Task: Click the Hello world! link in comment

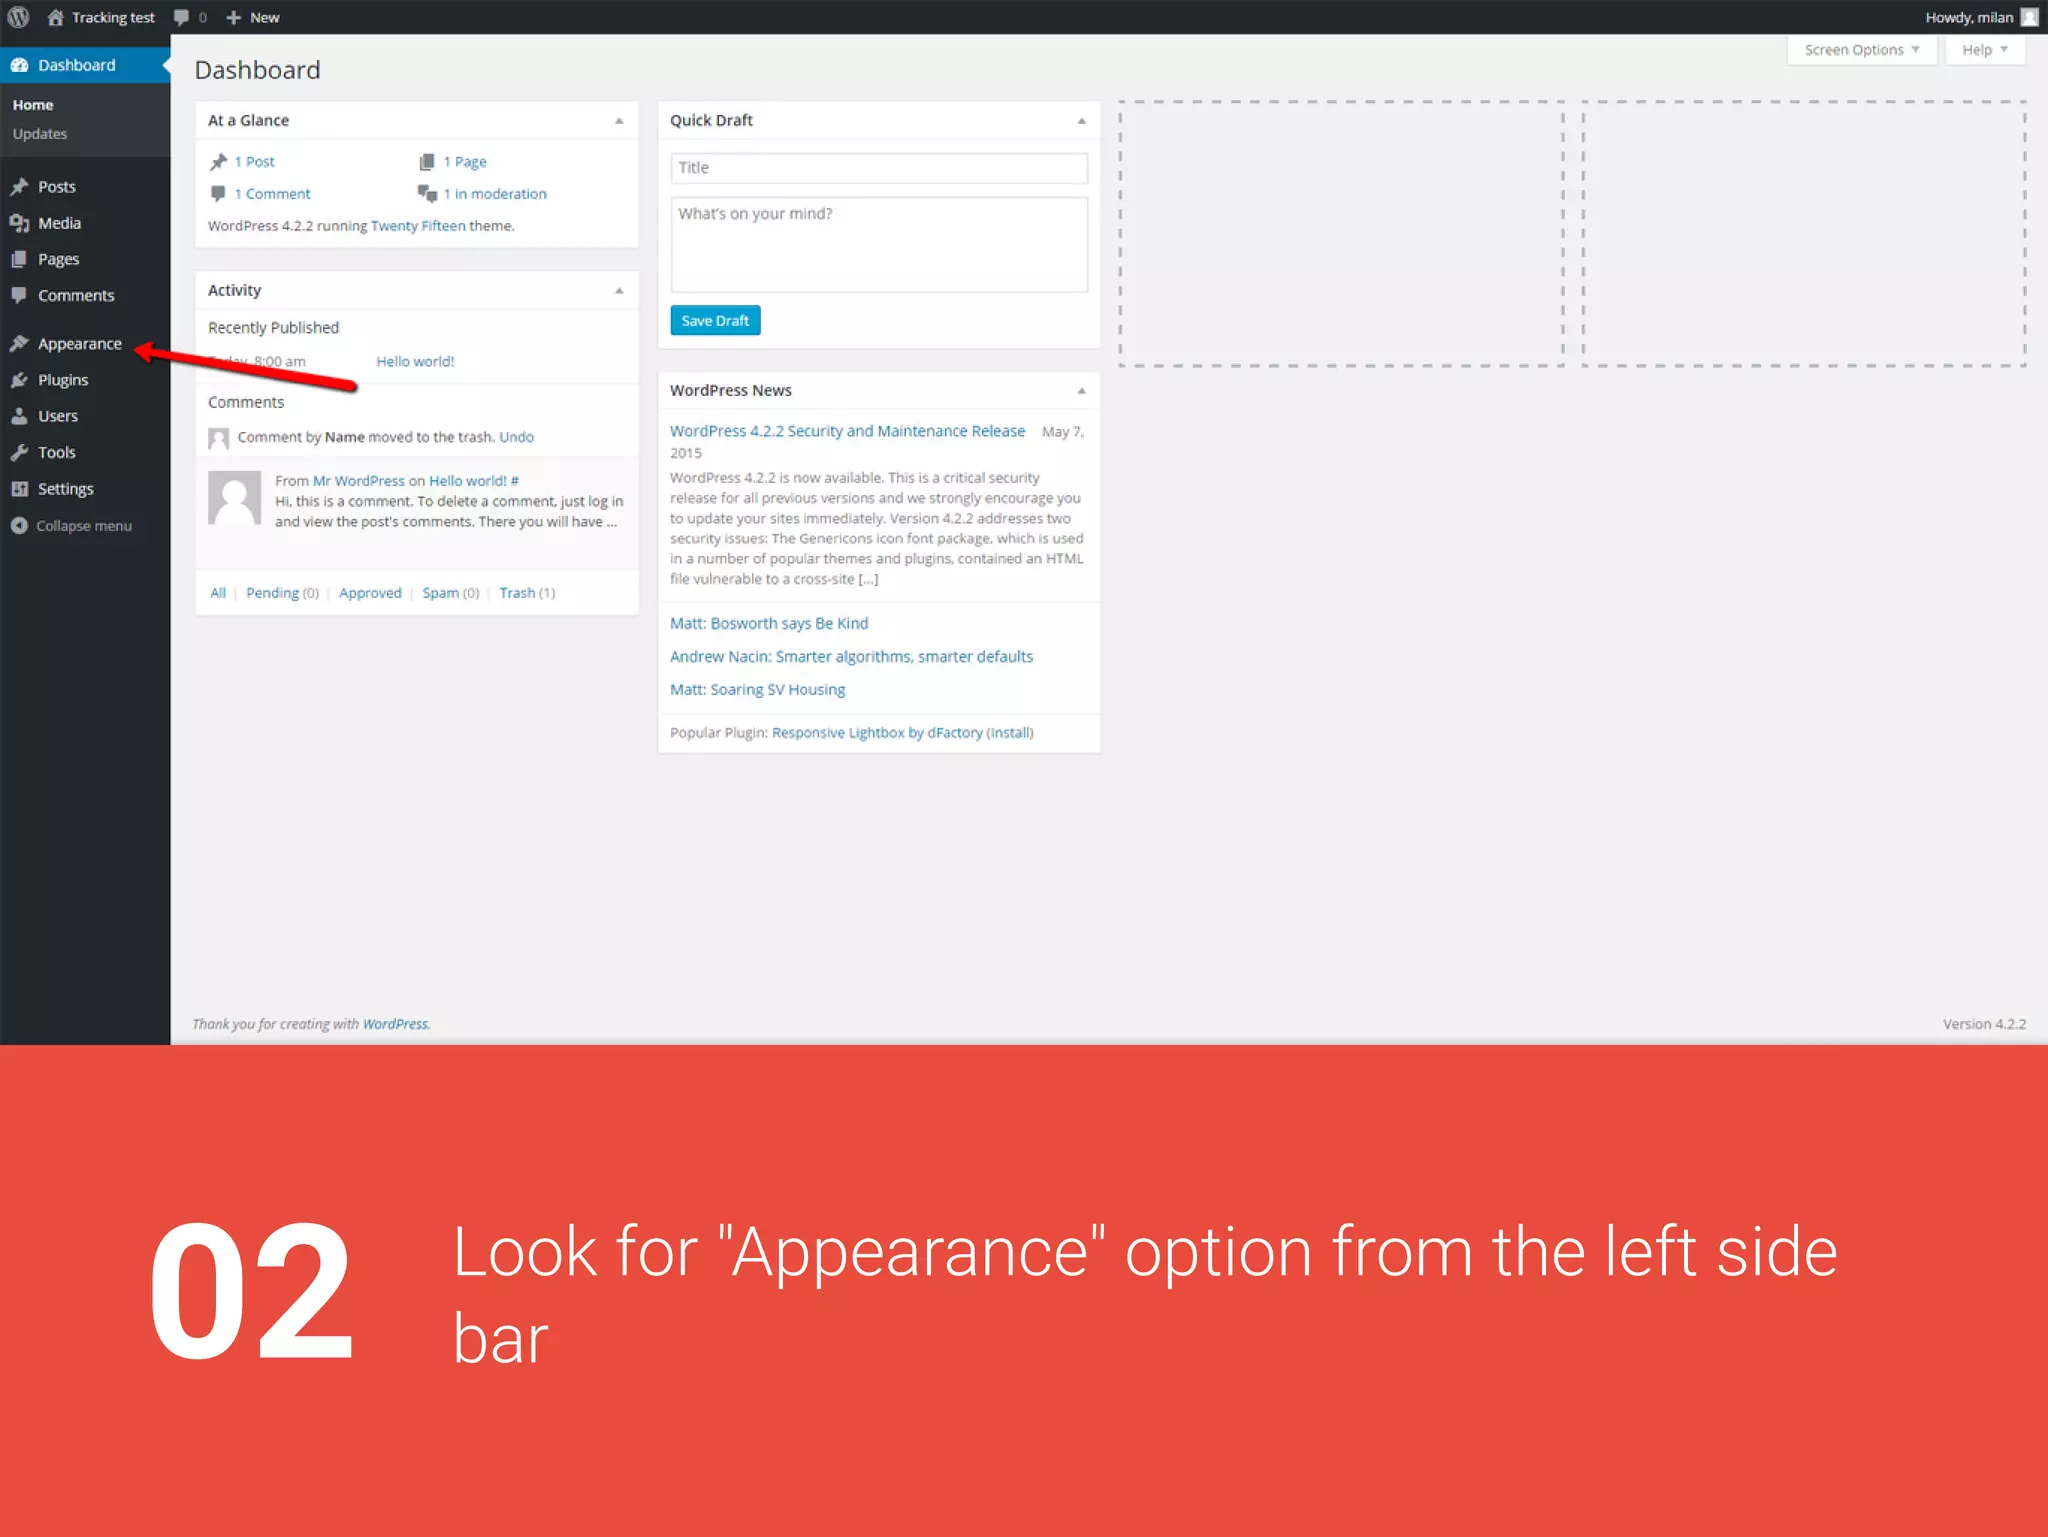Action: [x=468, y=481]
